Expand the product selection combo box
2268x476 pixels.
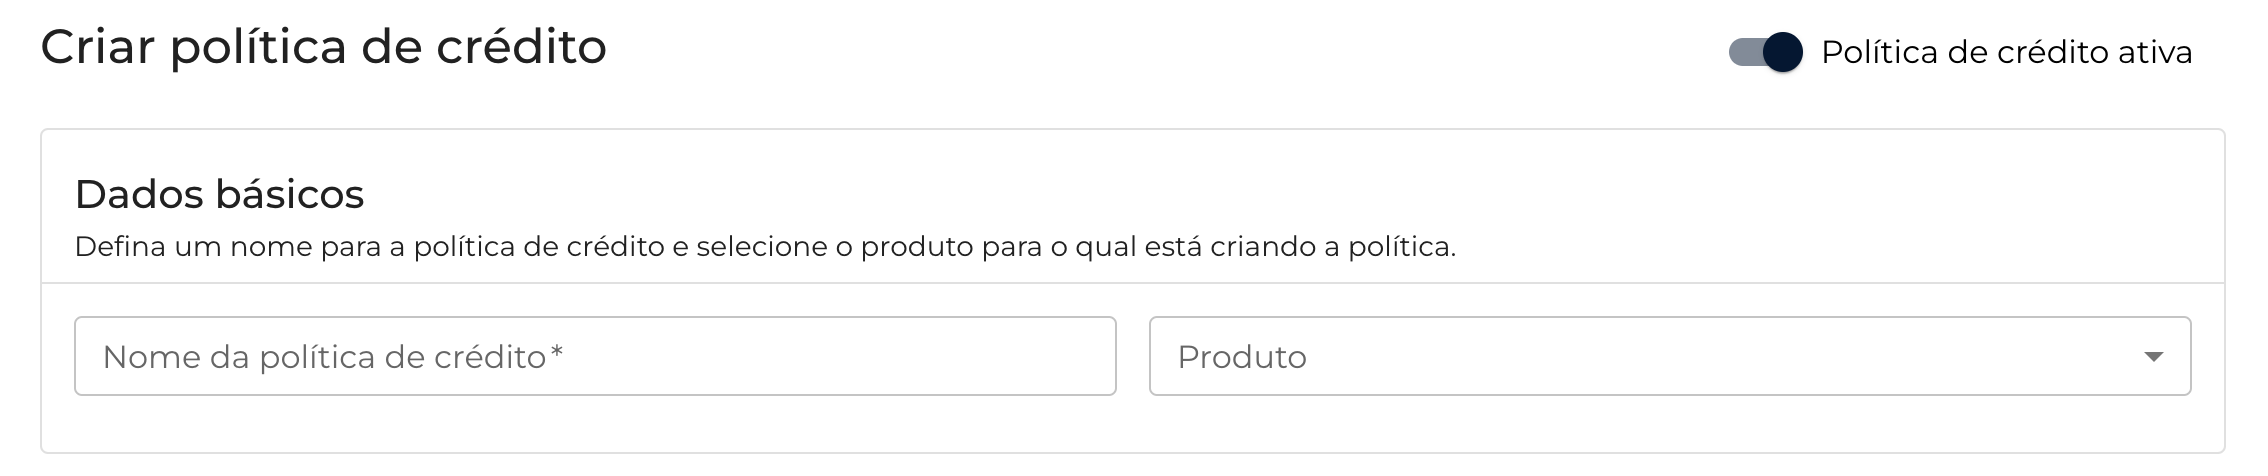[x=1669, y=357]
